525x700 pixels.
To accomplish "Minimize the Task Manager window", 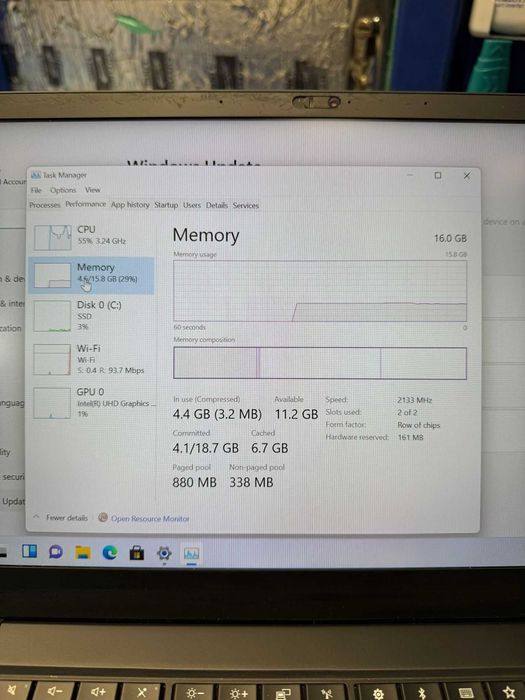I will [410, 175].
